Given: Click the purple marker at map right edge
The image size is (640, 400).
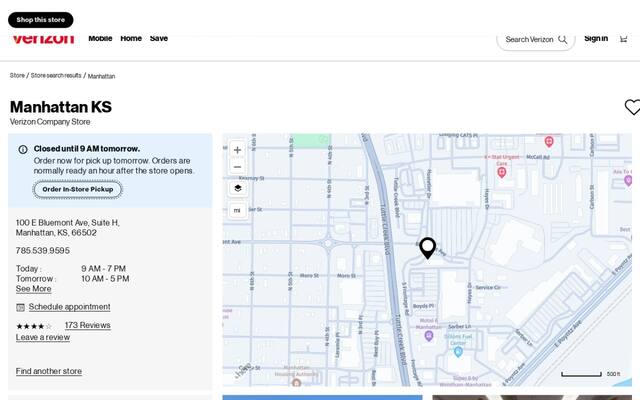Looking at the screenshot, I should click(x=628, y=180).
